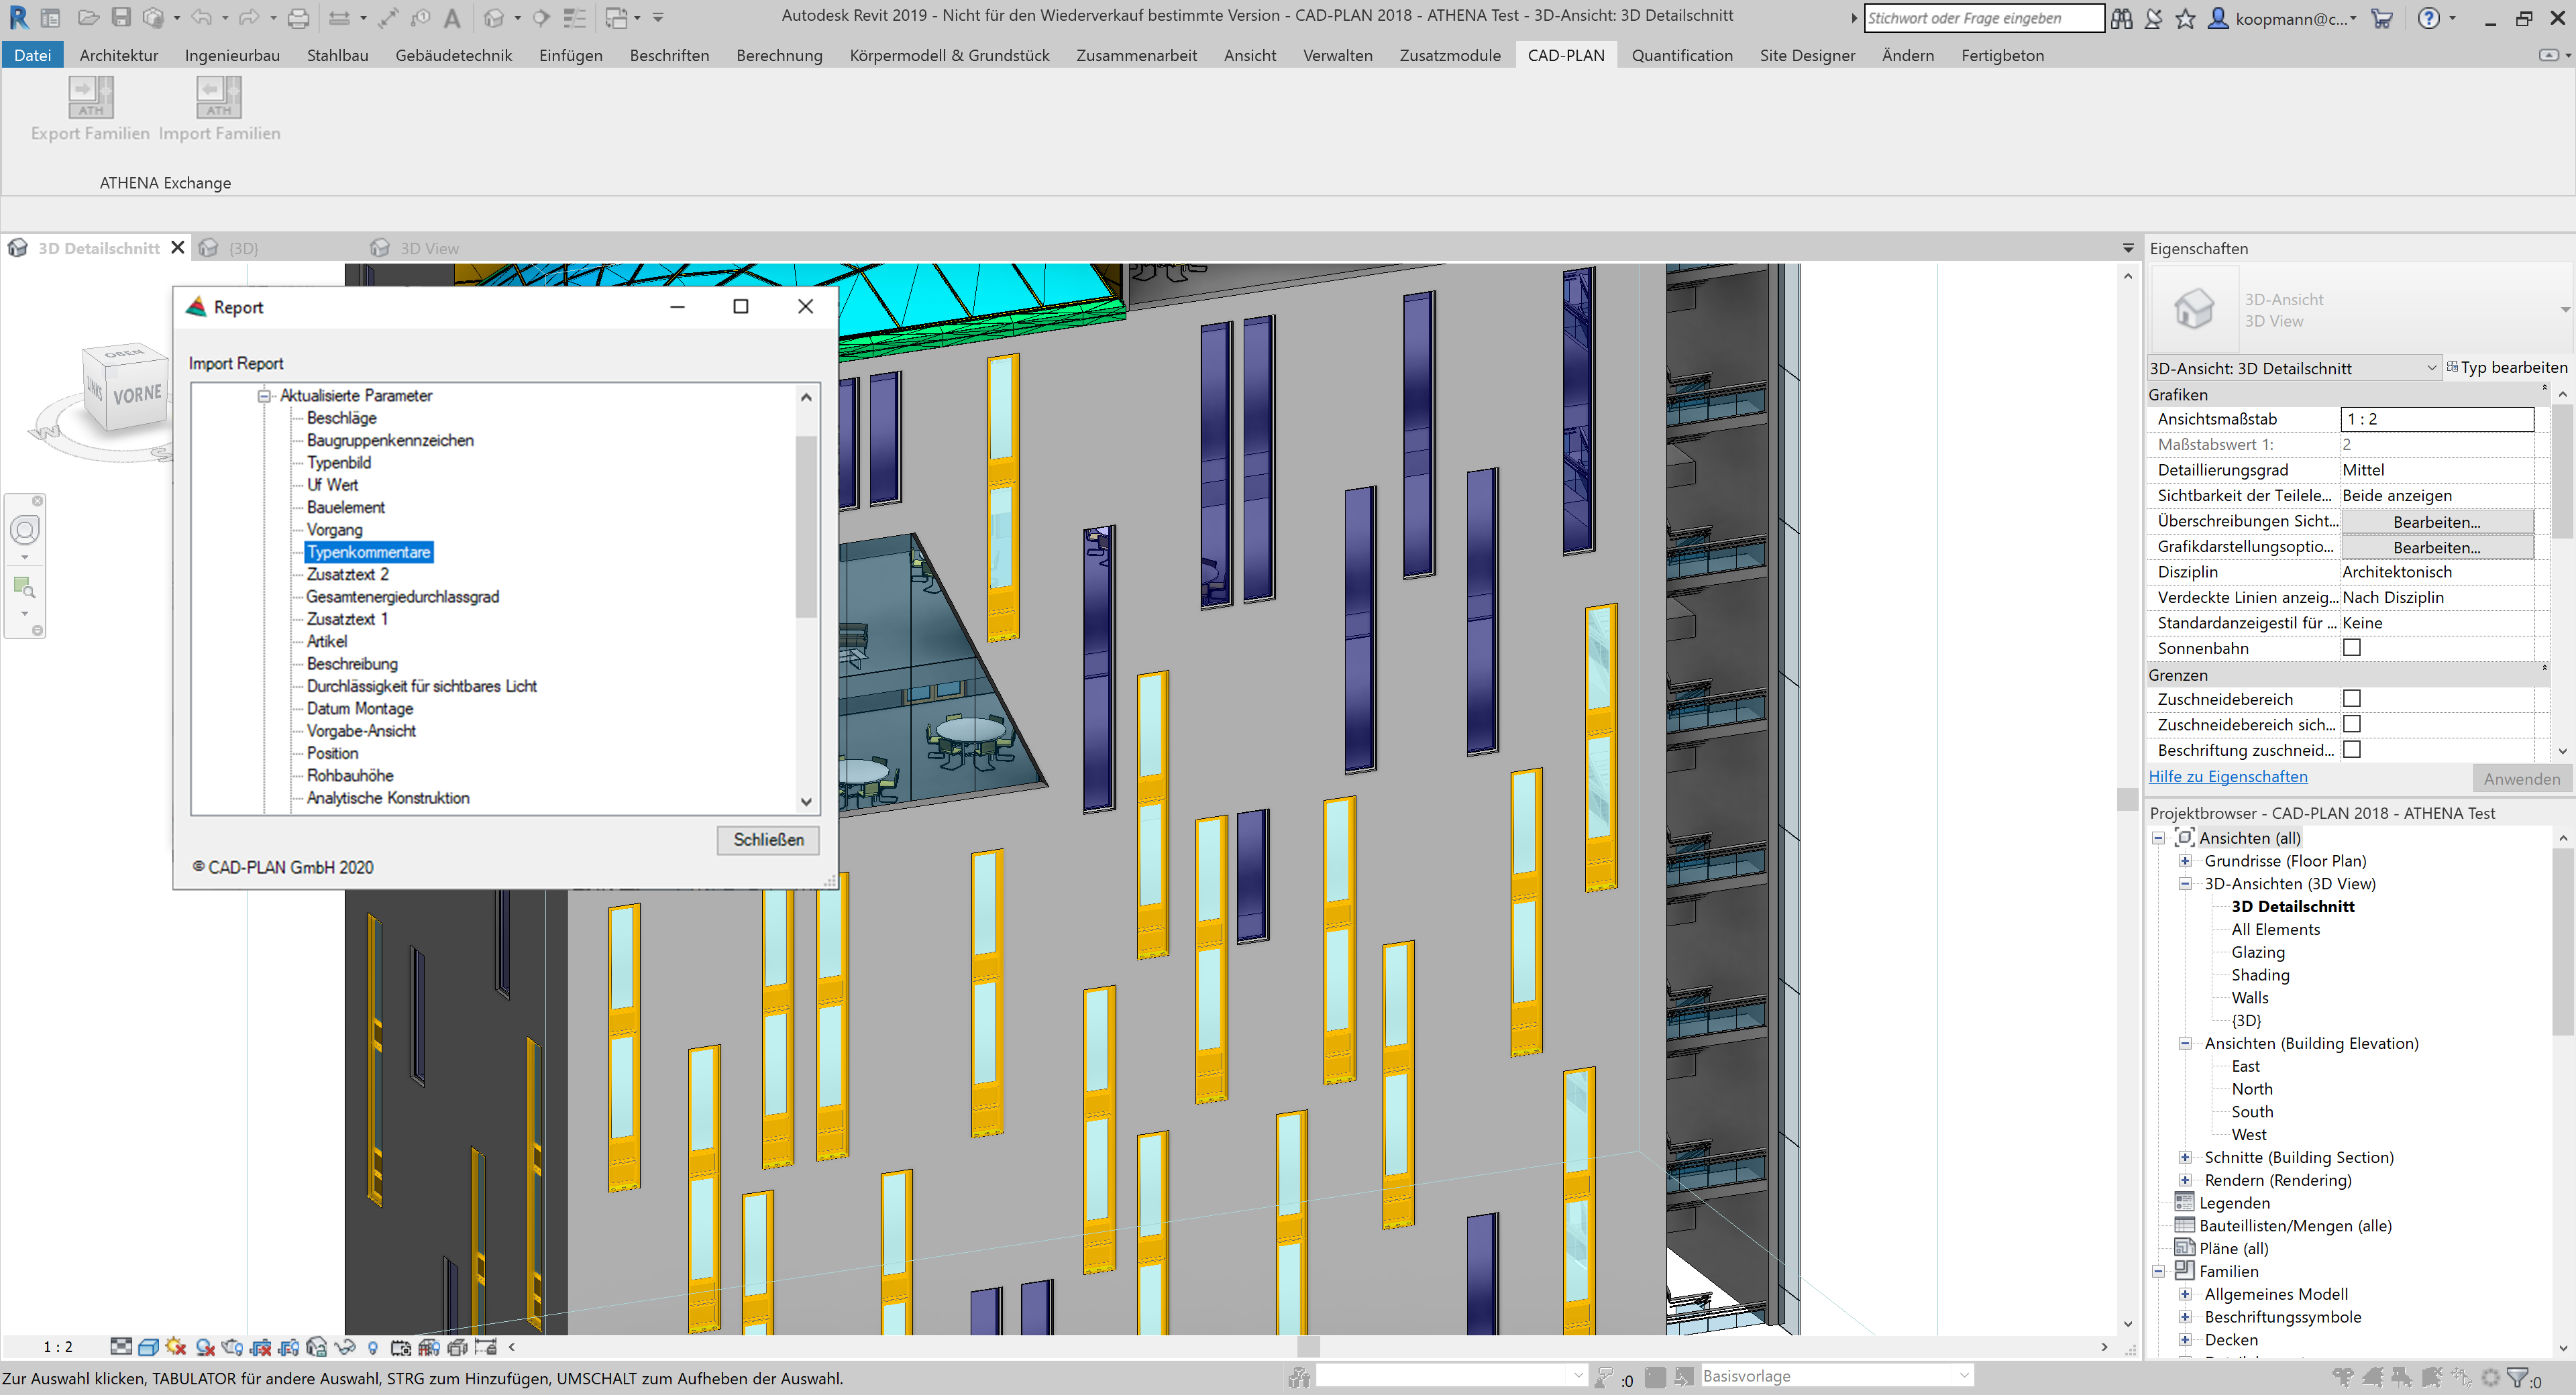Toggle Sun Path off icon in view bar

coord(176,1347)
